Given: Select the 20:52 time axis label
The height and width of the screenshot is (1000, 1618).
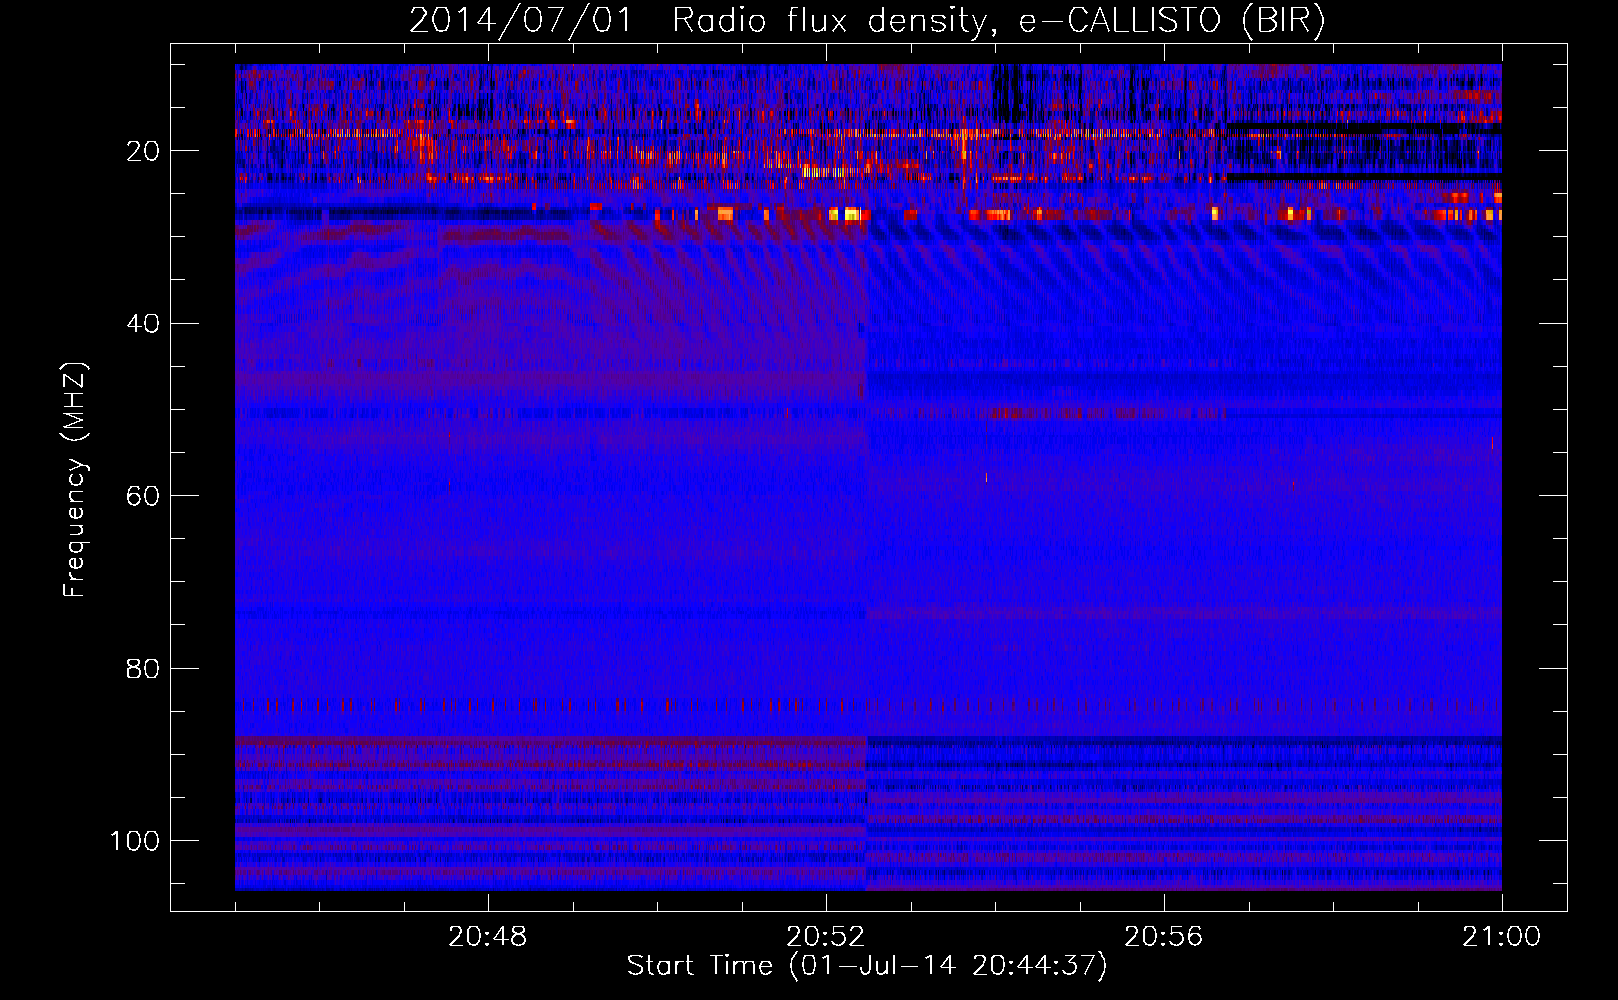Looking at the screenshot, I should (x=825, y=937).
